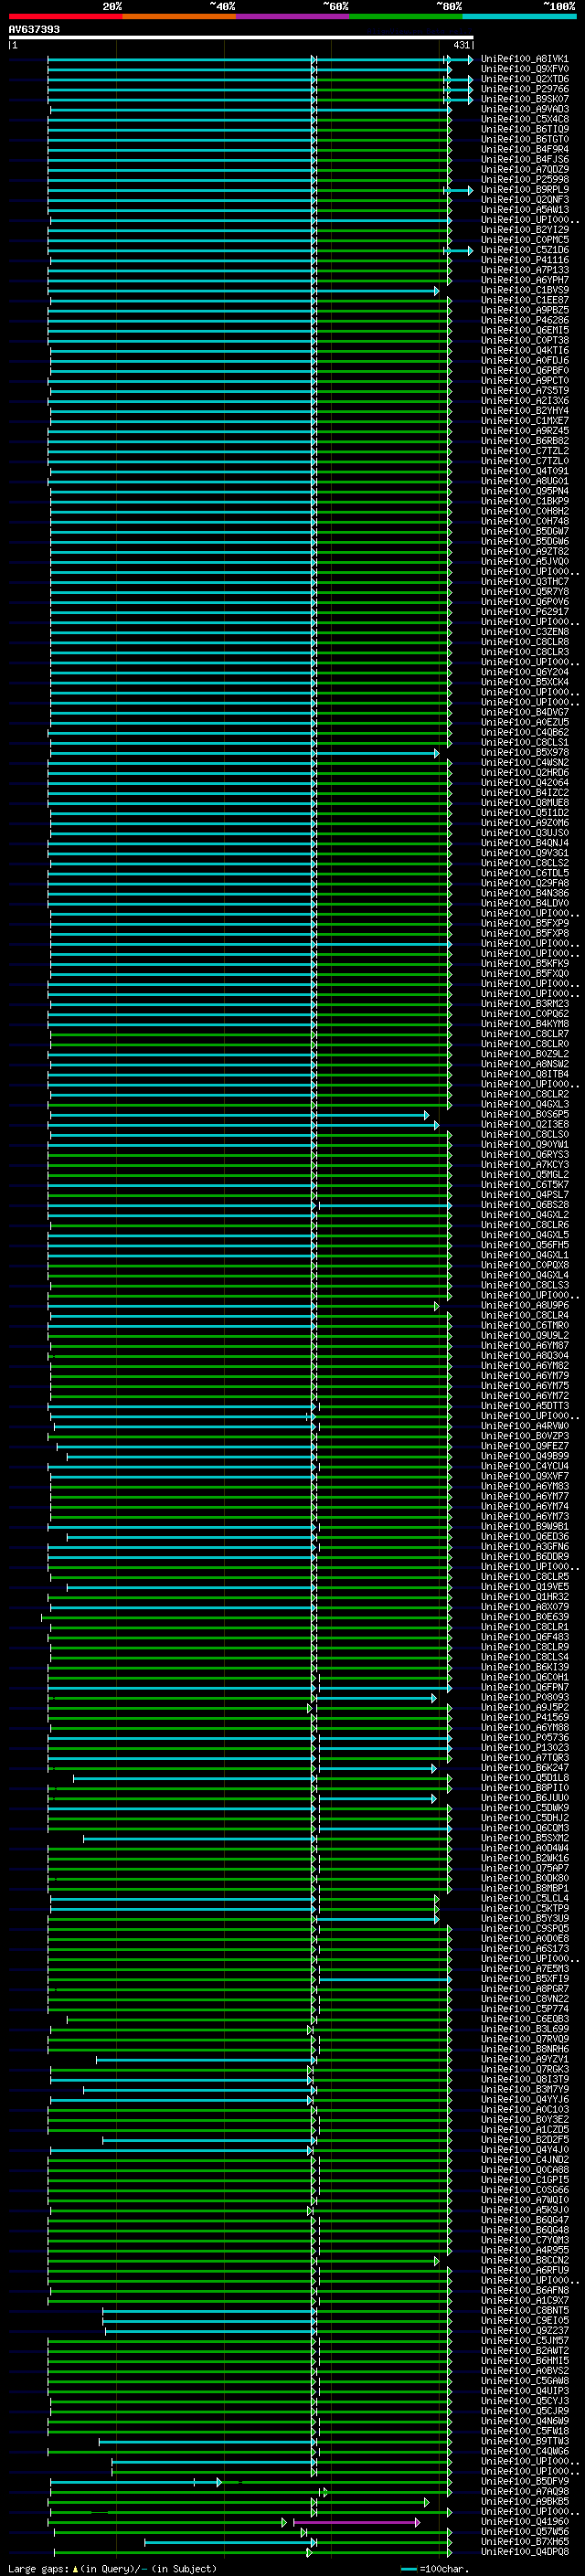Select hit label UniRef100_C0PT38
Screen dimensions: 585x2576
point(524,340)
